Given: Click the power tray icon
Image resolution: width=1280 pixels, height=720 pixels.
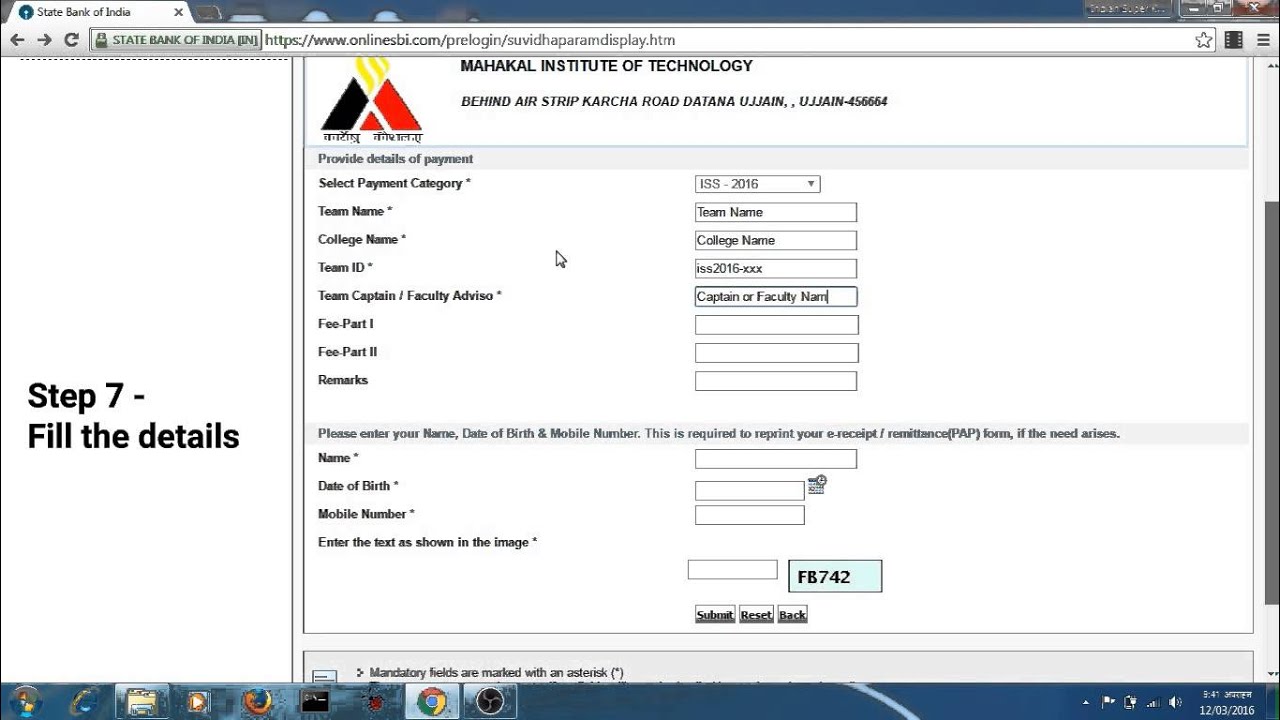Looking at the screenshot, I should coord(1130,702).
